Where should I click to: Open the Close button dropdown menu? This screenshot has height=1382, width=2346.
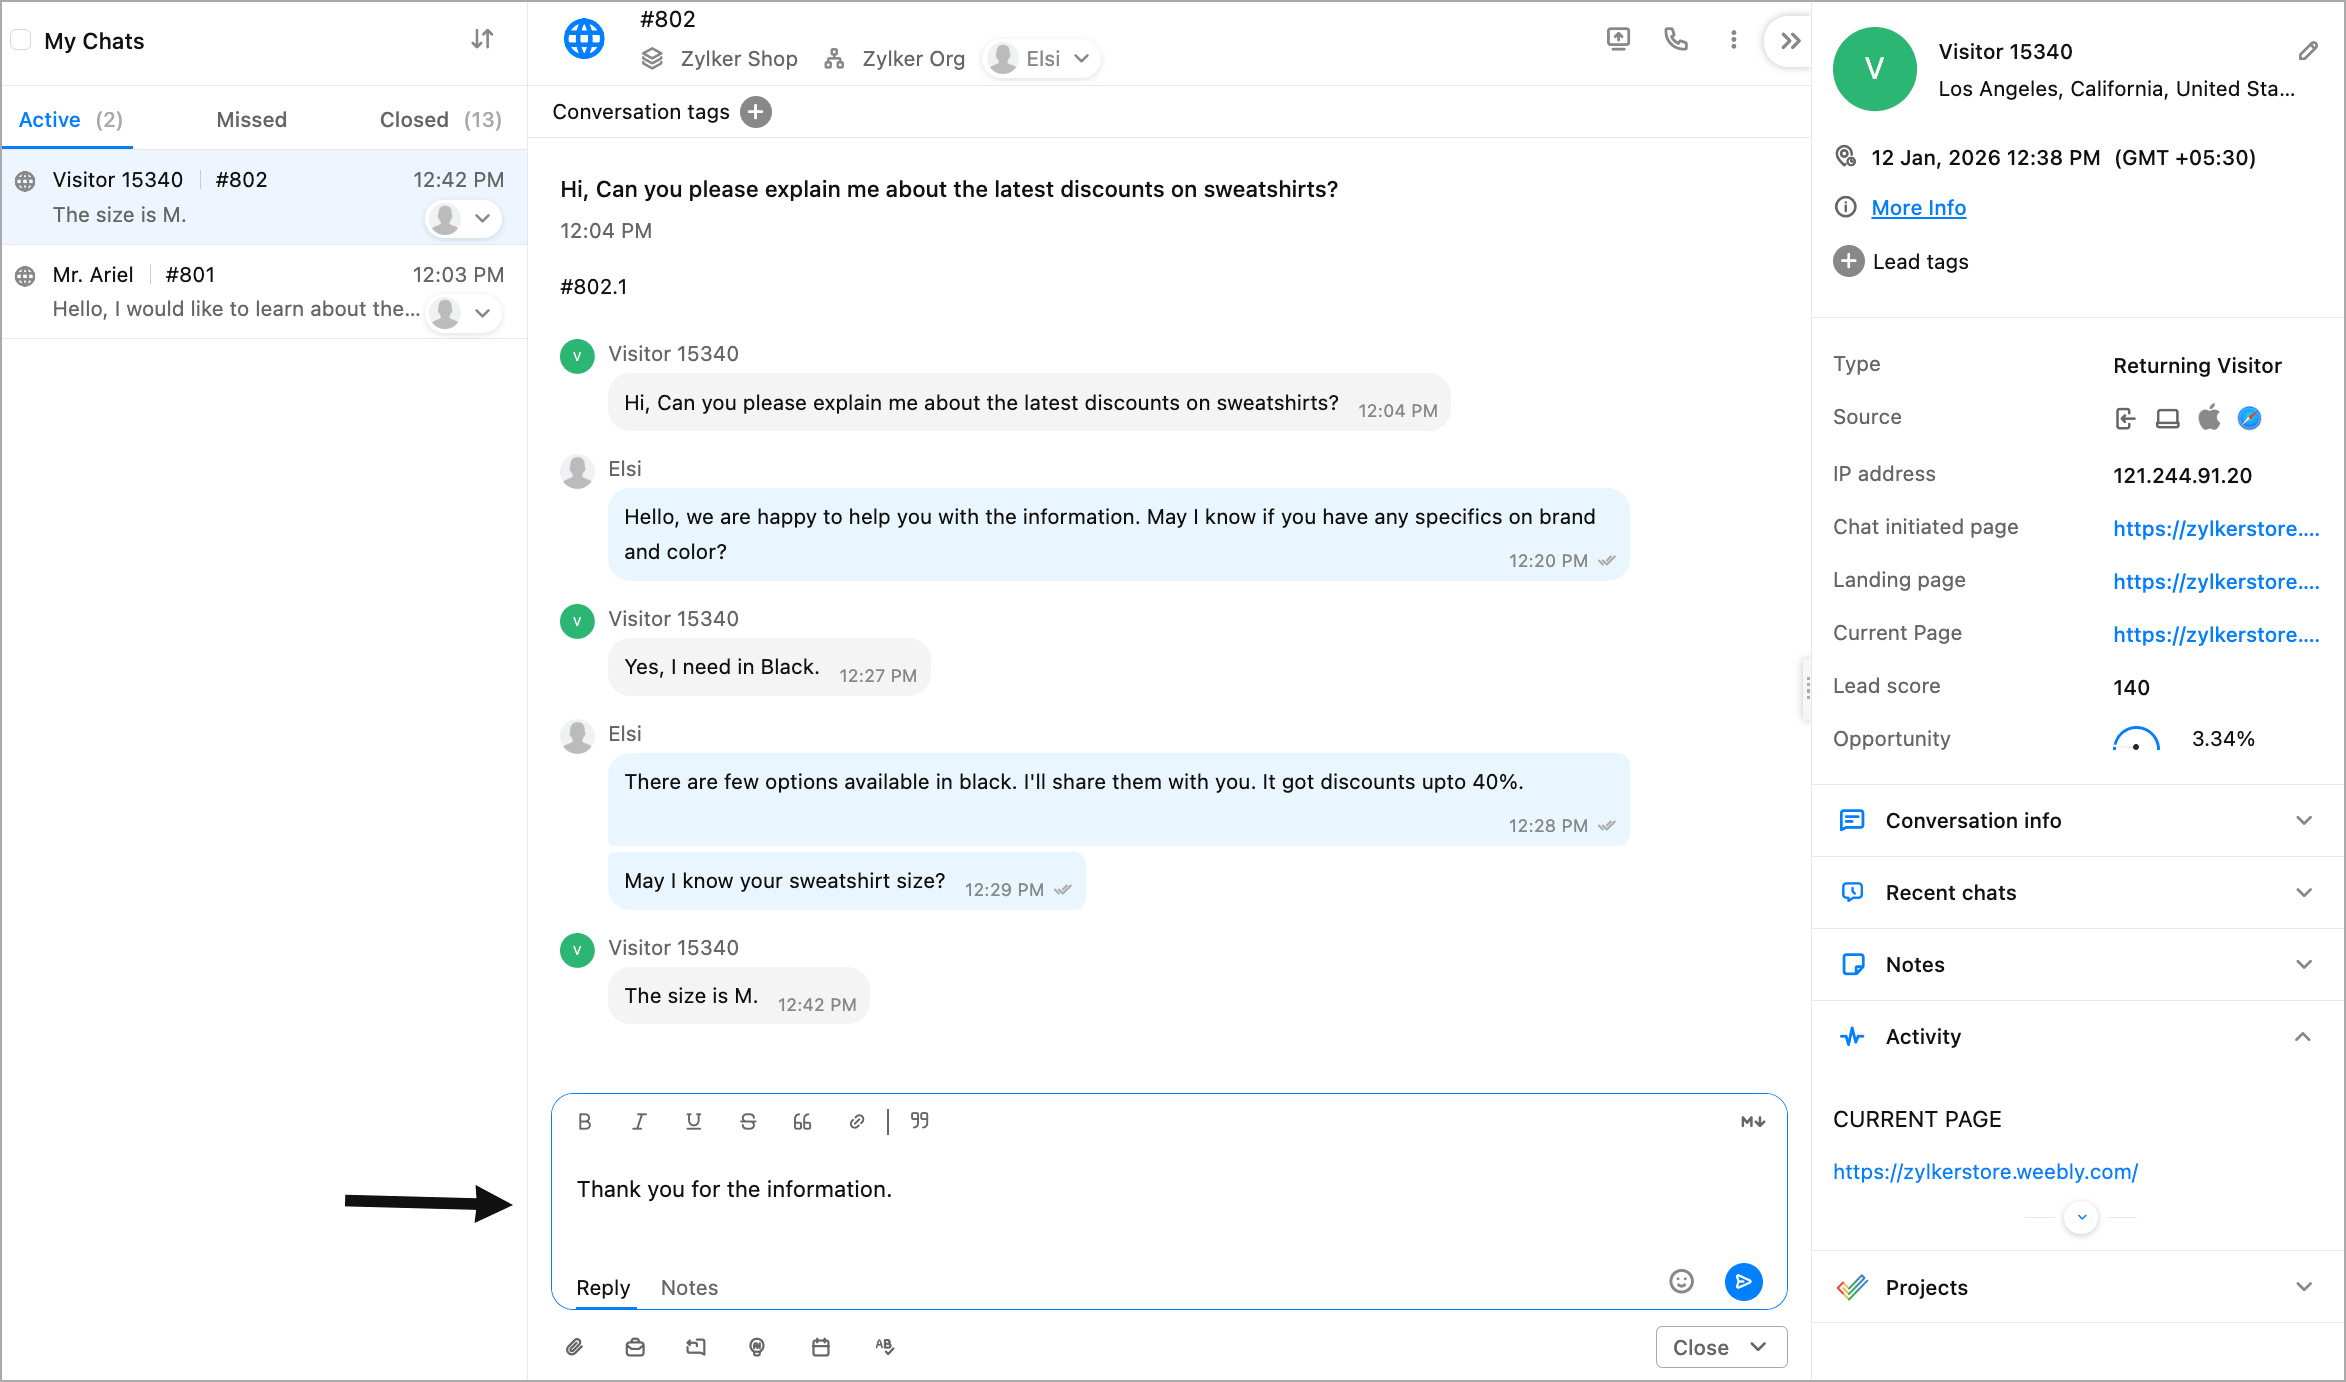tap(1758, 1347)
